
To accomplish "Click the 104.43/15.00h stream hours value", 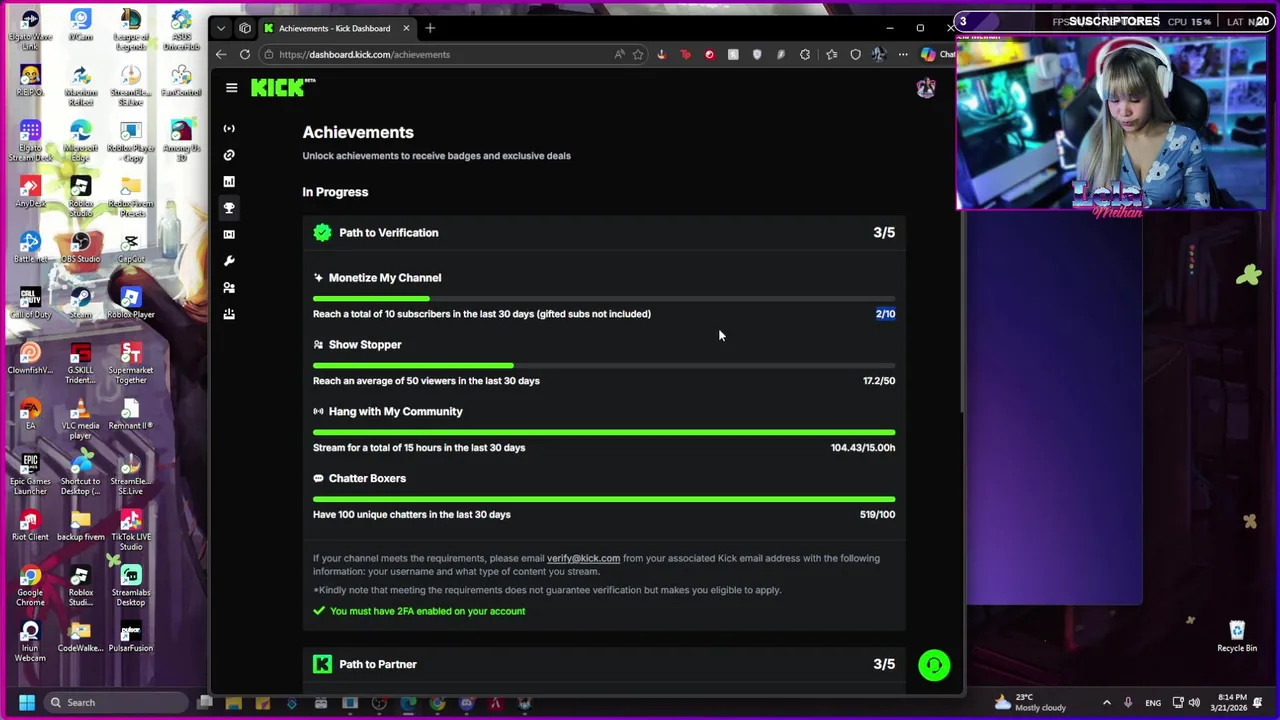I will (x=863, y=448).
